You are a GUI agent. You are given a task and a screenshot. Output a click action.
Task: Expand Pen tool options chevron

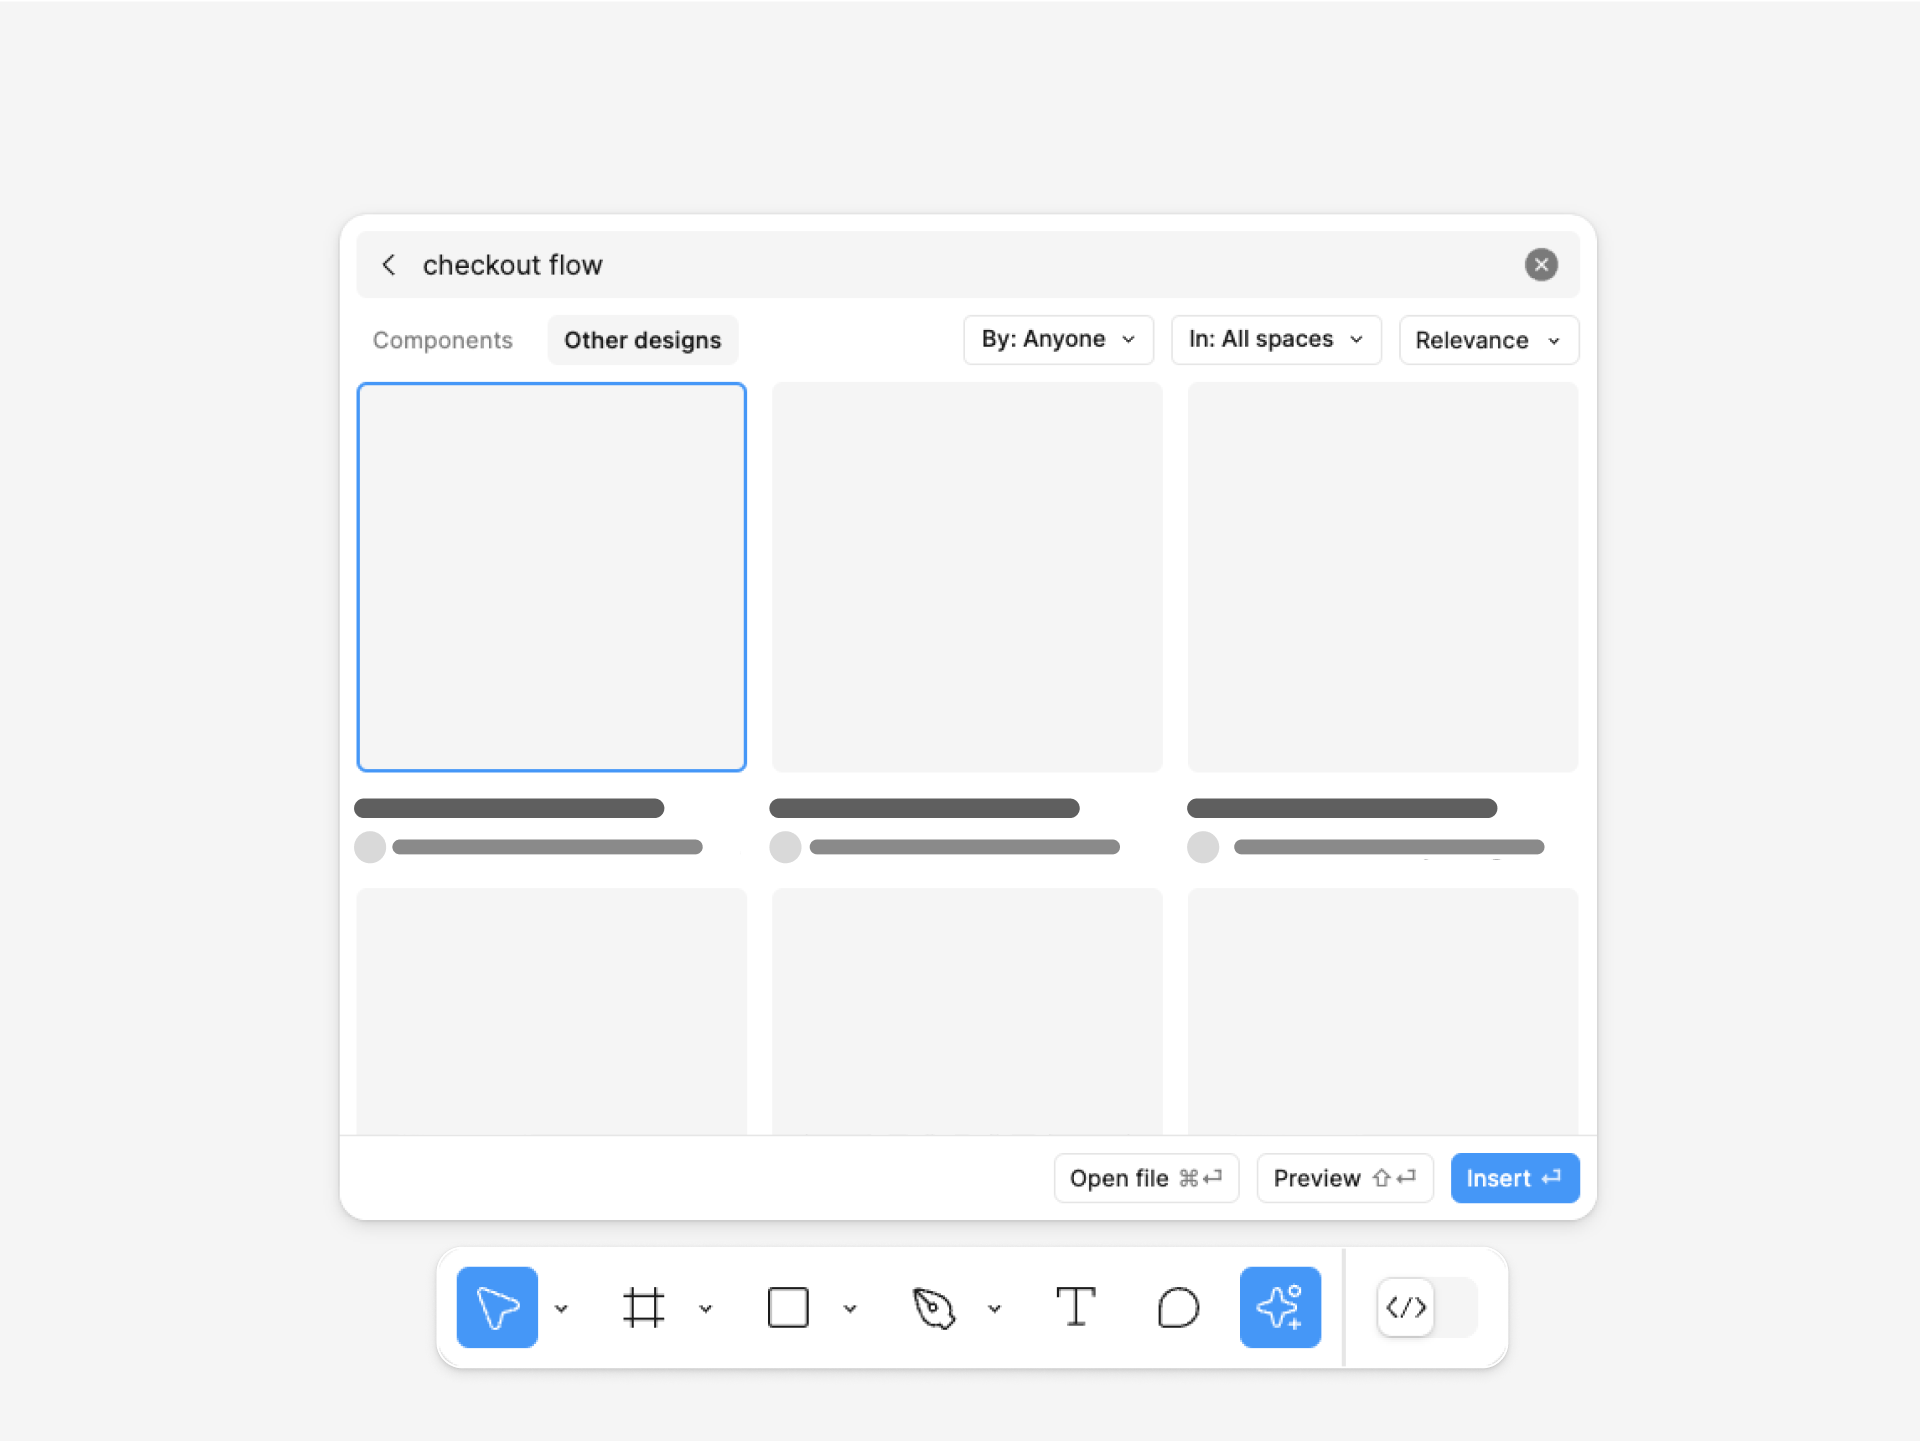pyautogui.click(x=994, y=1308)
